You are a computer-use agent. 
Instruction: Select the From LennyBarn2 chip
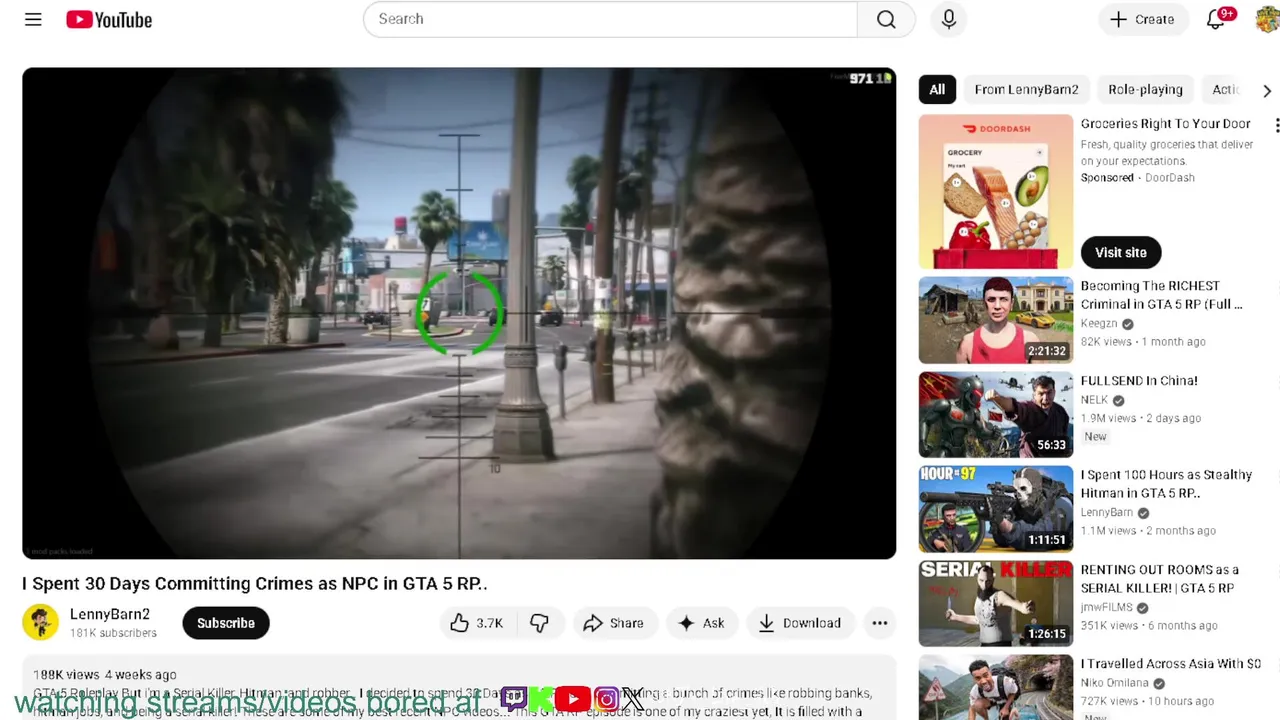(x=1026, y=90)
